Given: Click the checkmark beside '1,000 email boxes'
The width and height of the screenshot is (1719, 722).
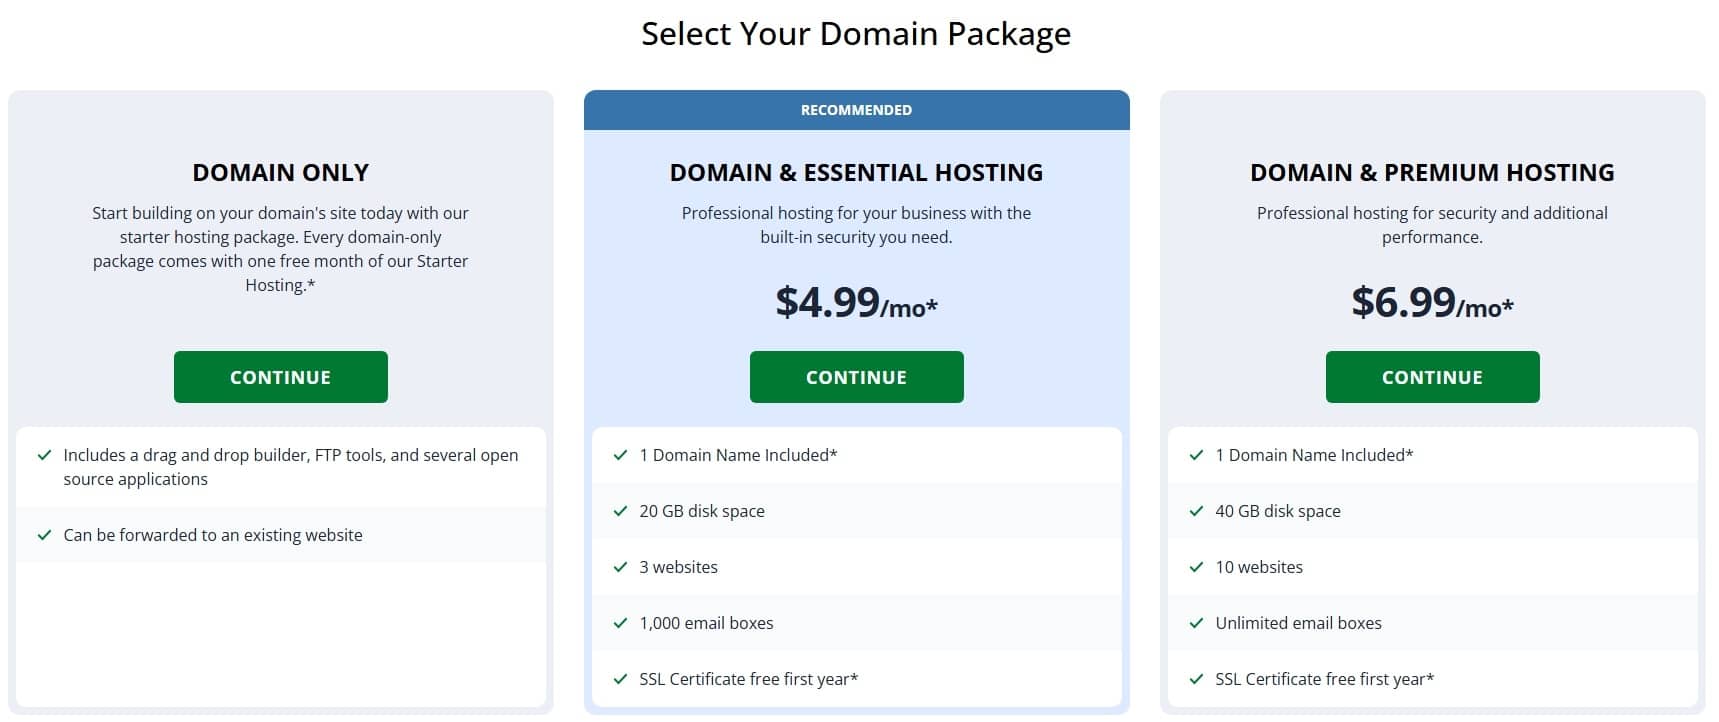Looking at the screenshot, I should pyautogui.click(x=619, y=623).
